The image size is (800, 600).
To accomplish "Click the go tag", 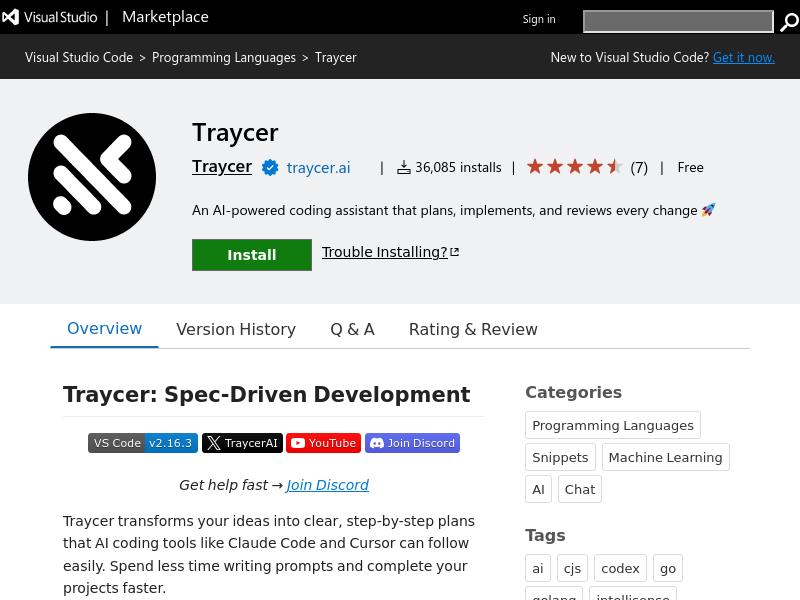I will click(x=668, y=568).
